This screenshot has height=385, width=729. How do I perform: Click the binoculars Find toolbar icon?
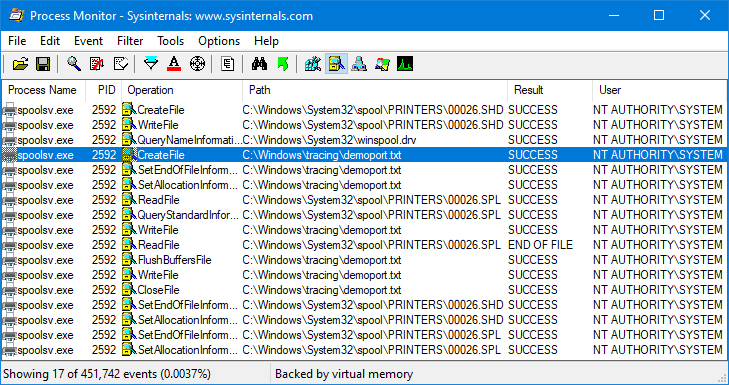click(259, 64)
